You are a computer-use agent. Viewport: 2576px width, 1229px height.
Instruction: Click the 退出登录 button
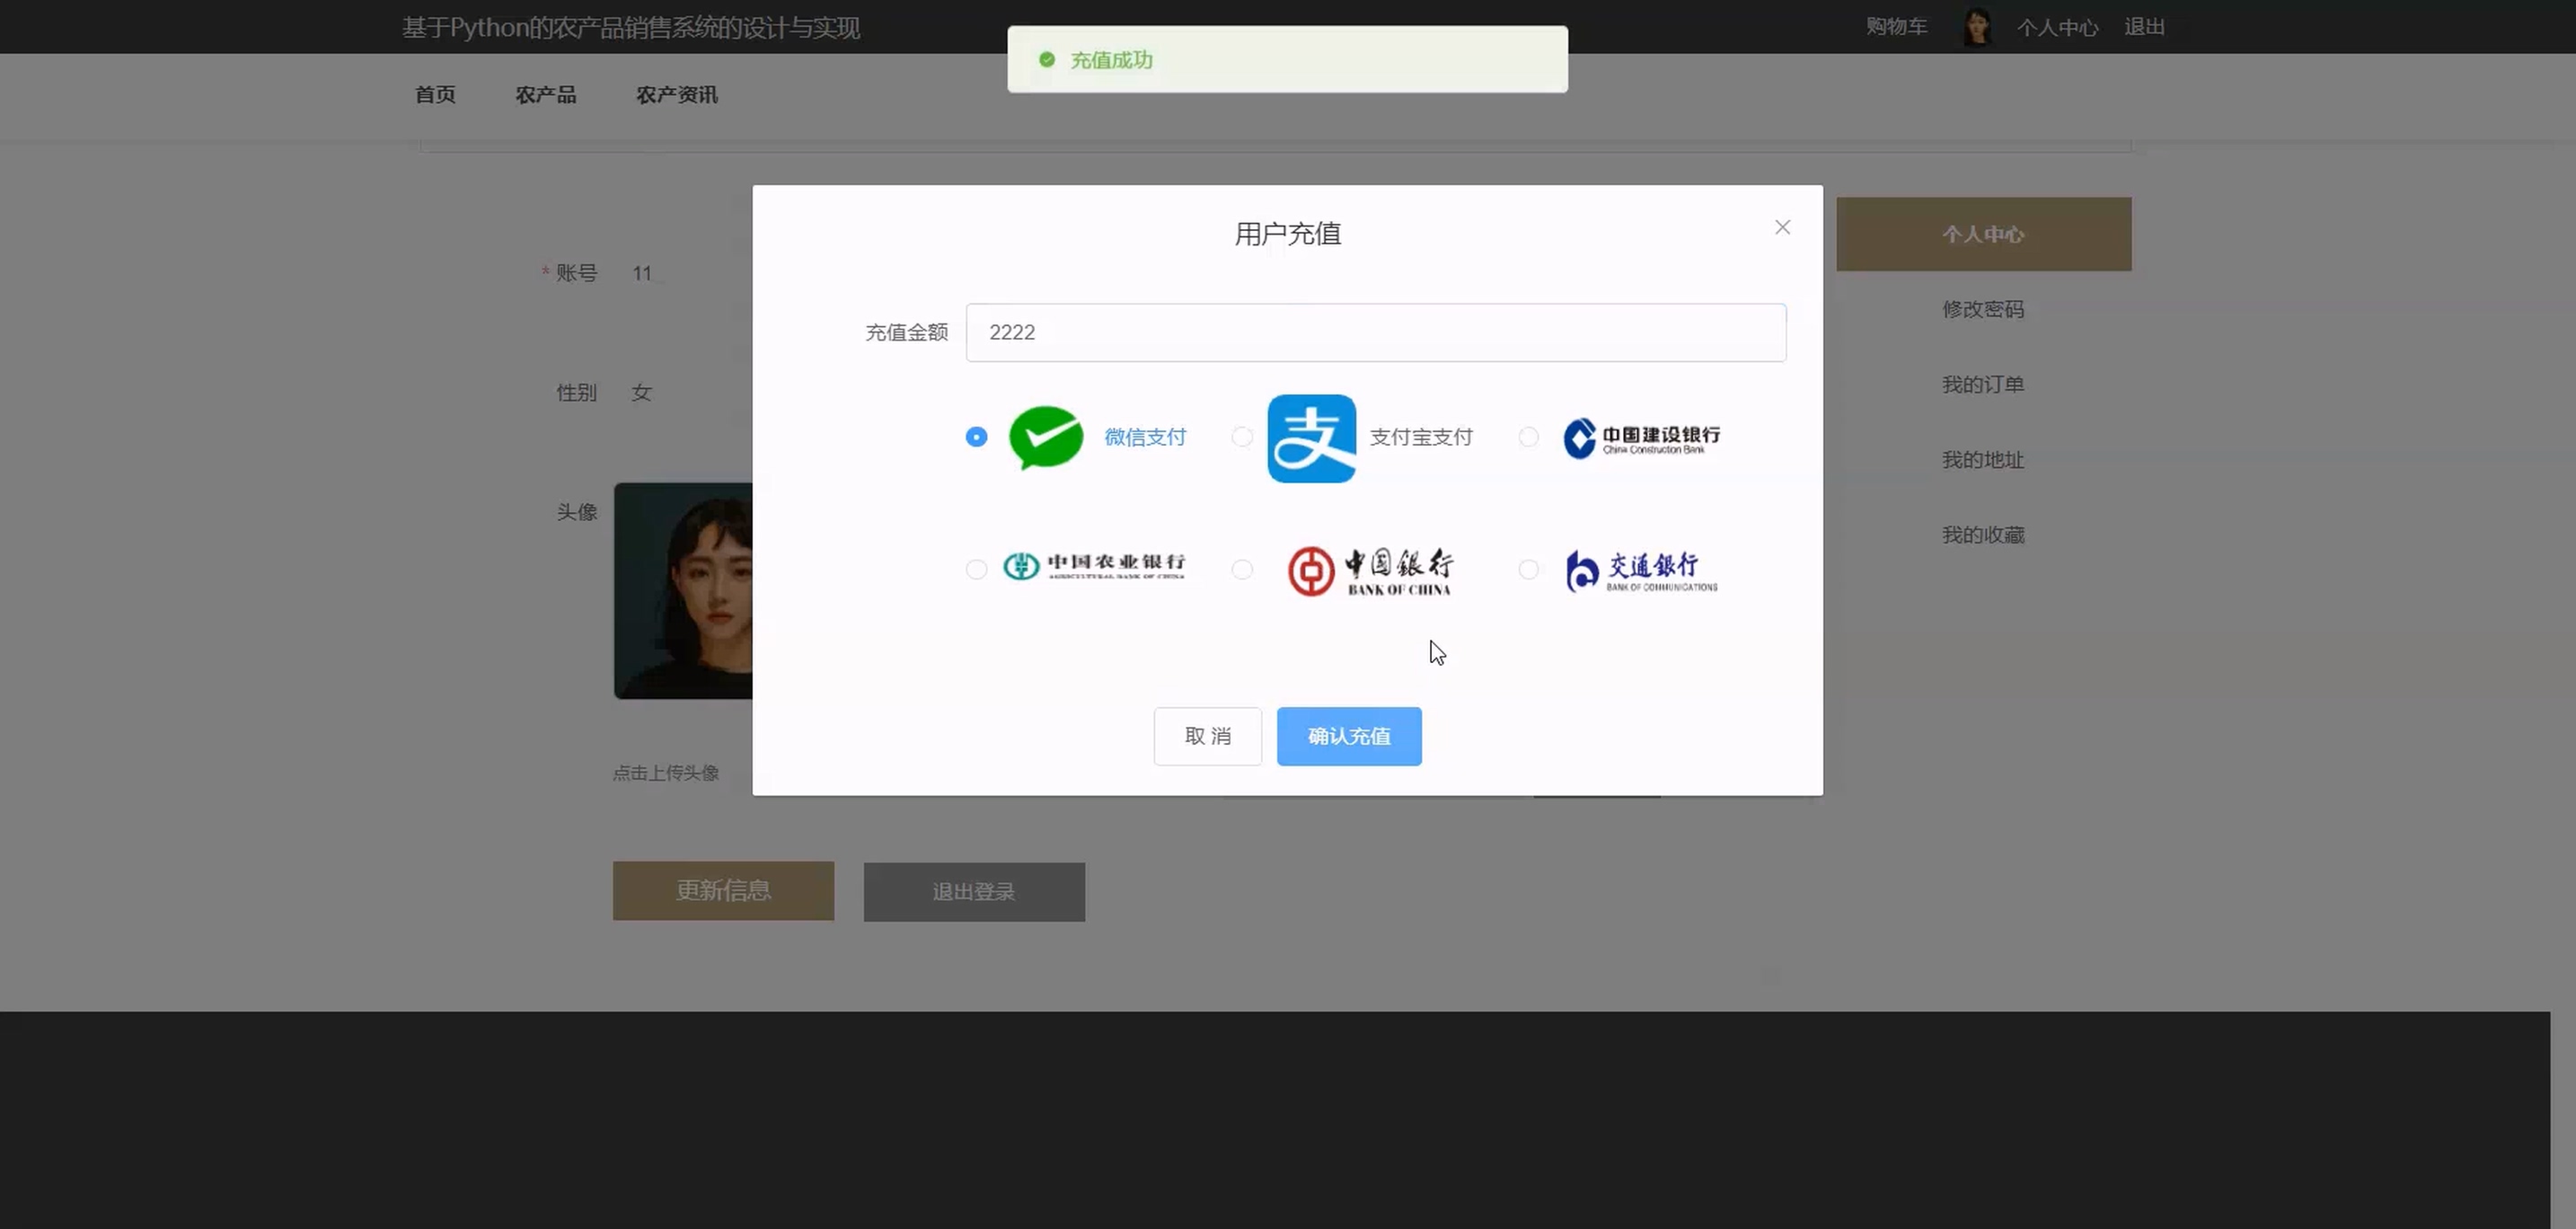tap(974, 892)
